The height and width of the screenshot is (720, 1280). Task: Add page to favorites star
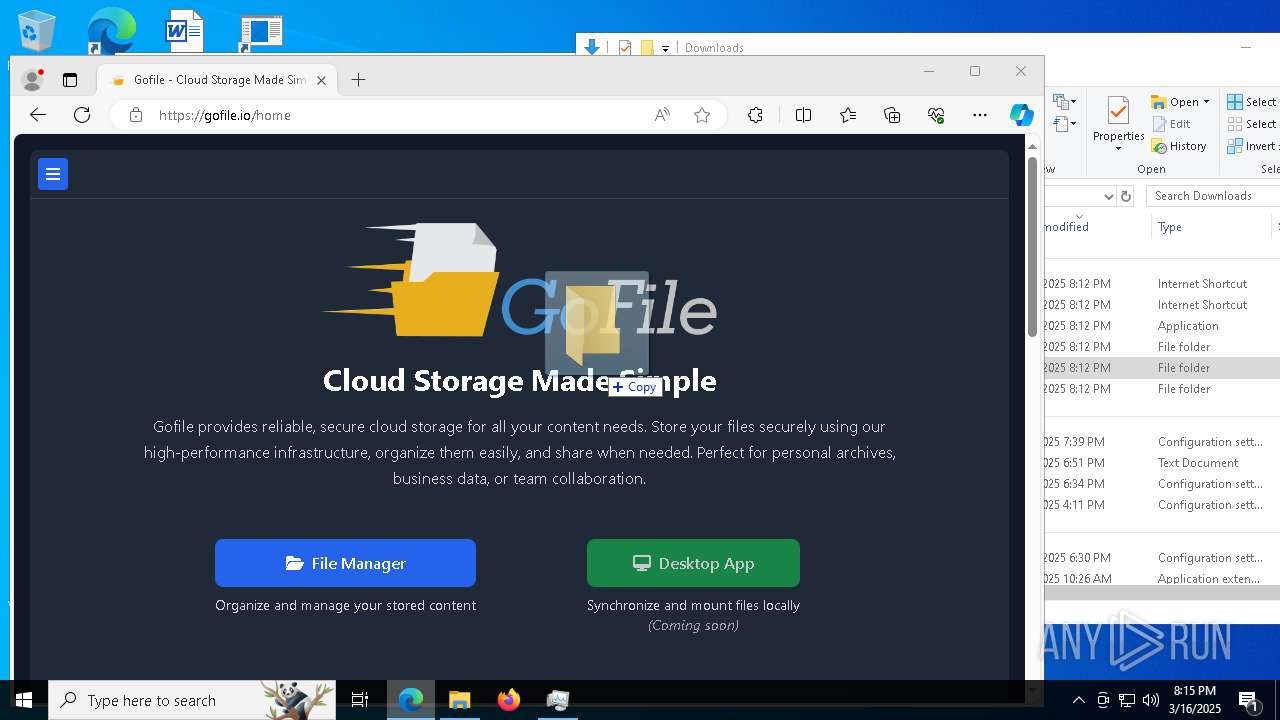[702, 115]
